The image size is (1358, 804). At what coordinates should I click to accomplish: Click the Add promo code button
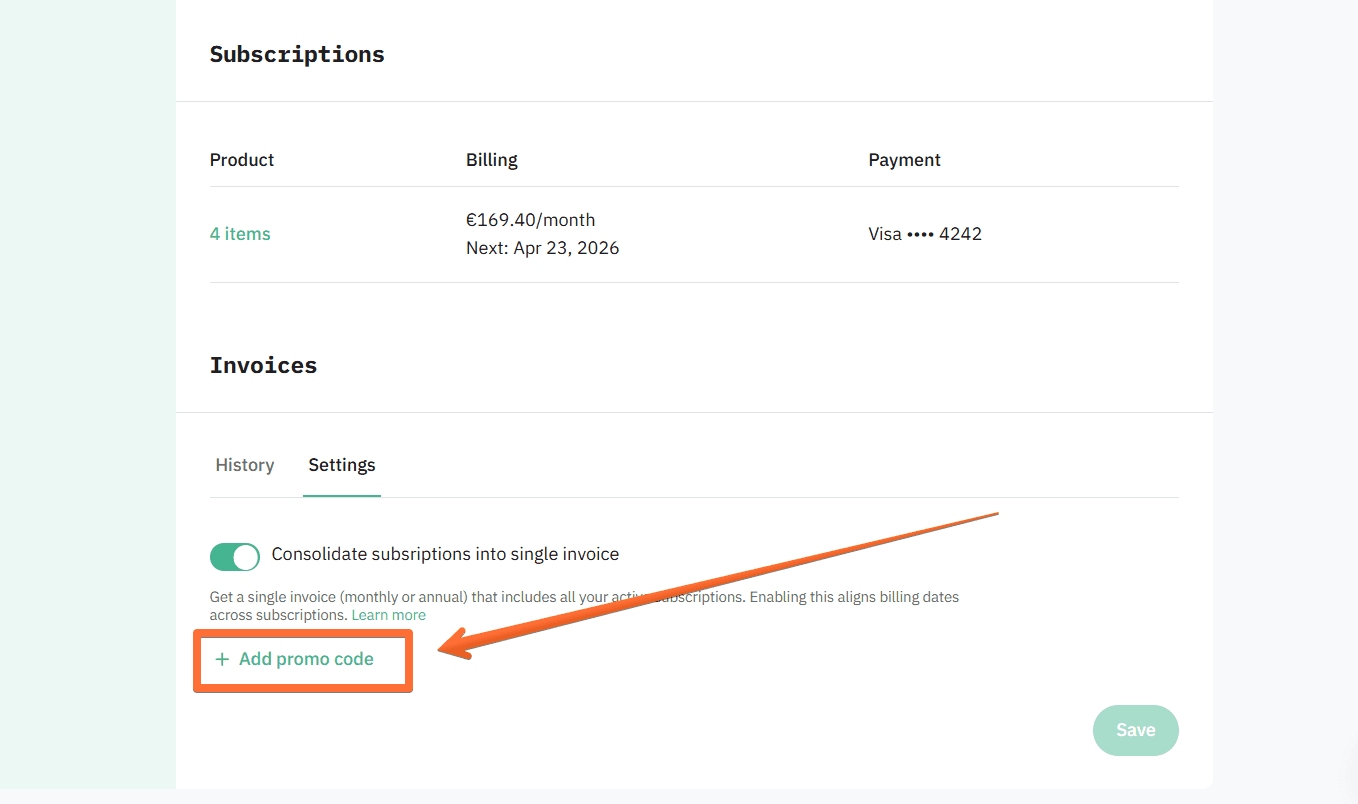[302, 659]
